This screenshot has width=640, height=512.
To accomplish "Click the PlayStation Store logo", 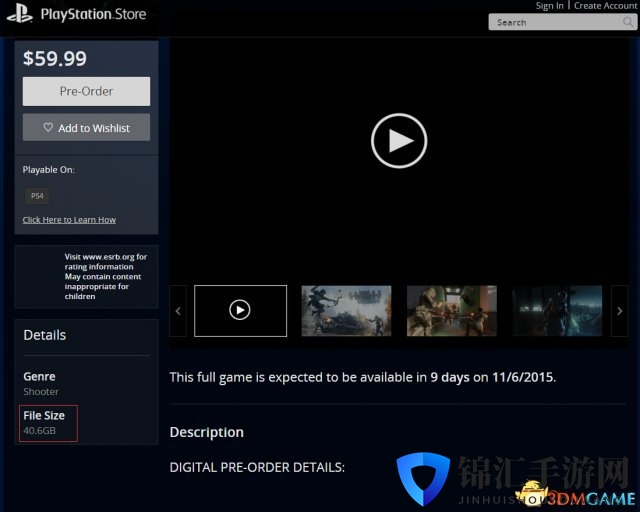I will tap(77, 15).
